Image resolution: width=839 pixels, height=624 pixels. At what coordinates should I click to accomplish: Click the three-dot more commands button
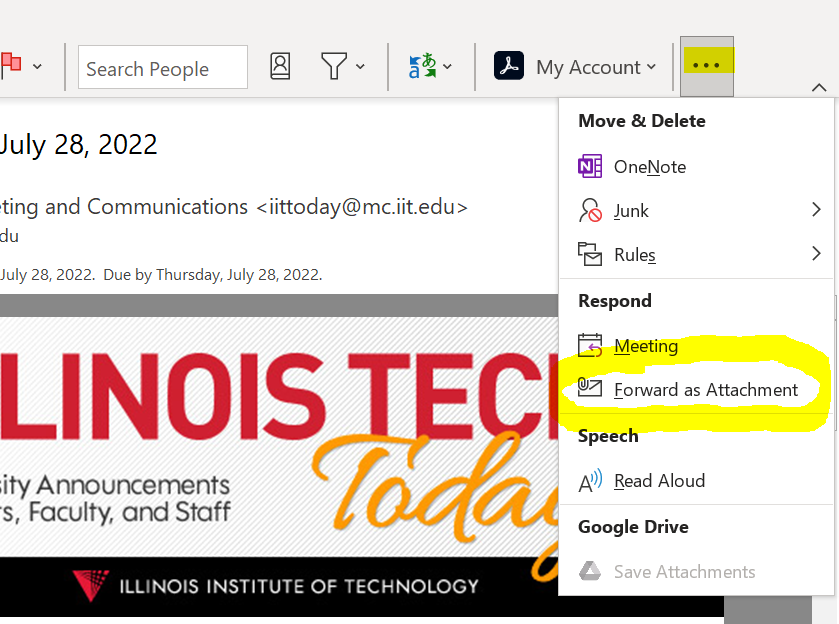tap(706, 66)
